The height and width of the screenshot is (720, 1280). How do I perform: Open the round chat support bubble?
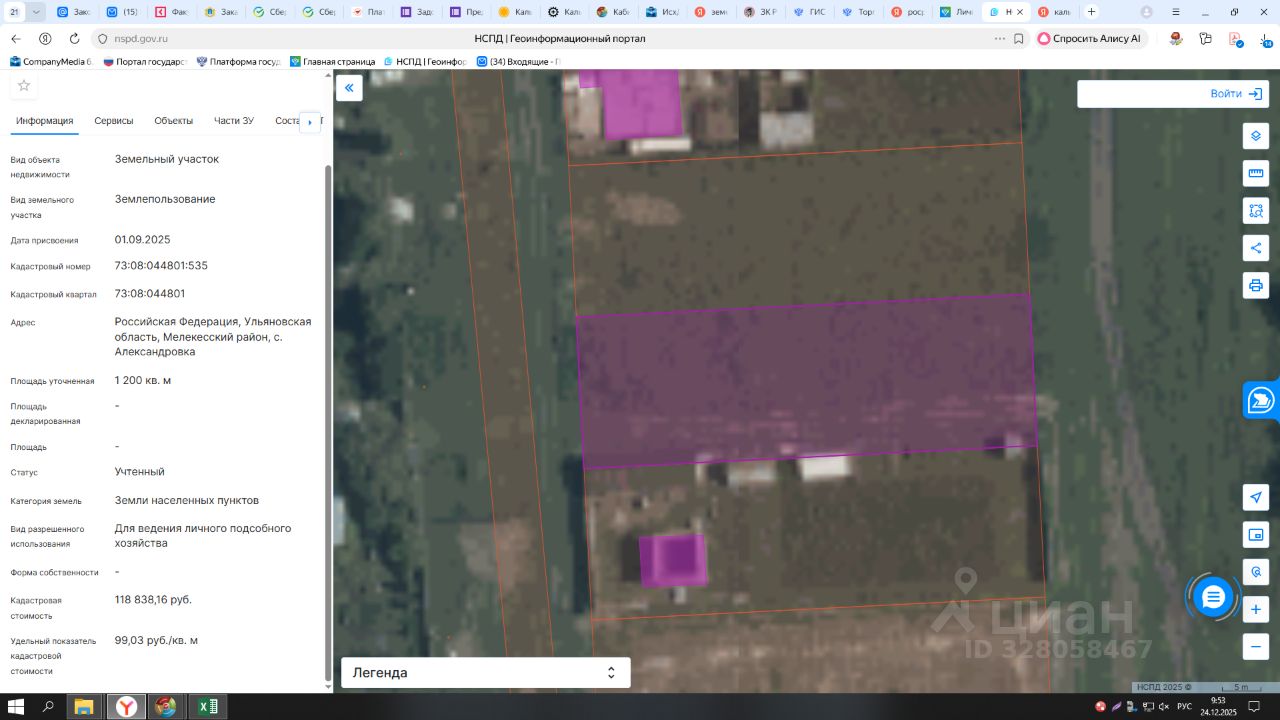(x=1213, y=597)
